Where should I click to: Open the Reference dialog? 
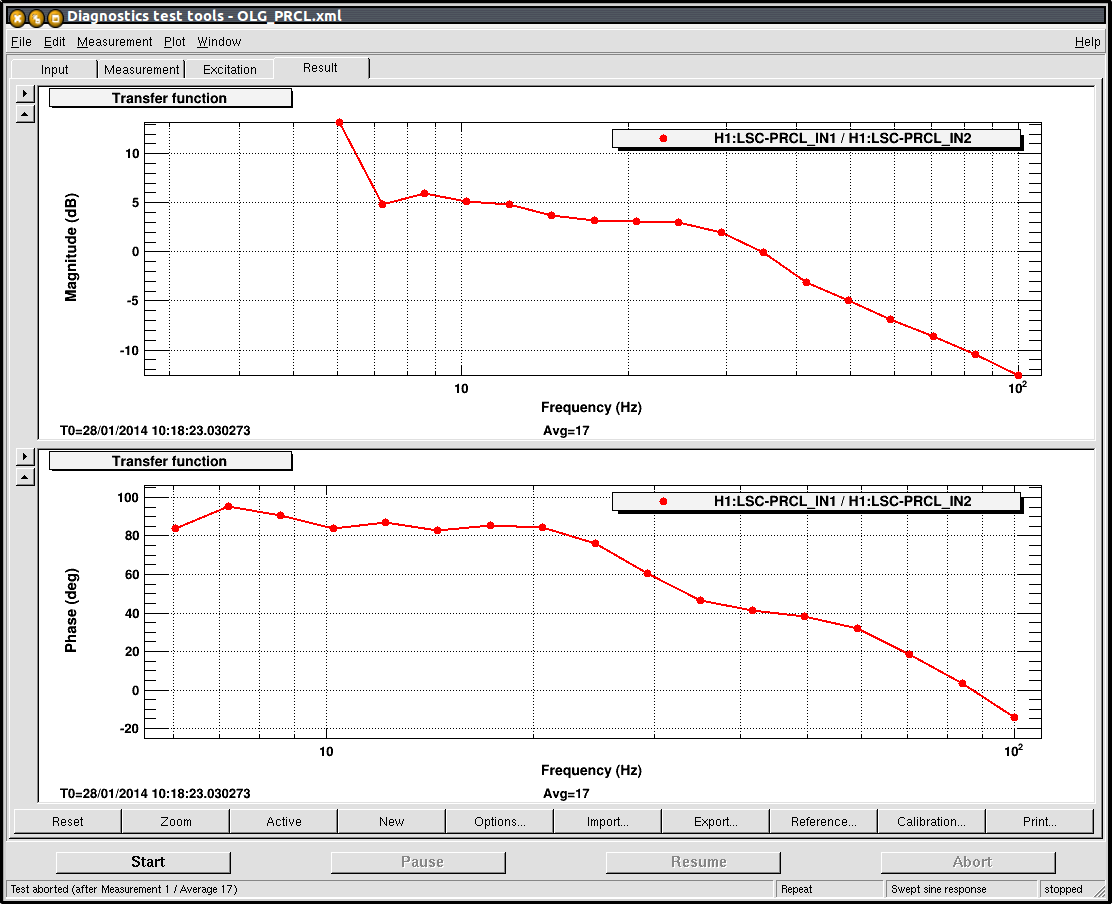point(823,821)
